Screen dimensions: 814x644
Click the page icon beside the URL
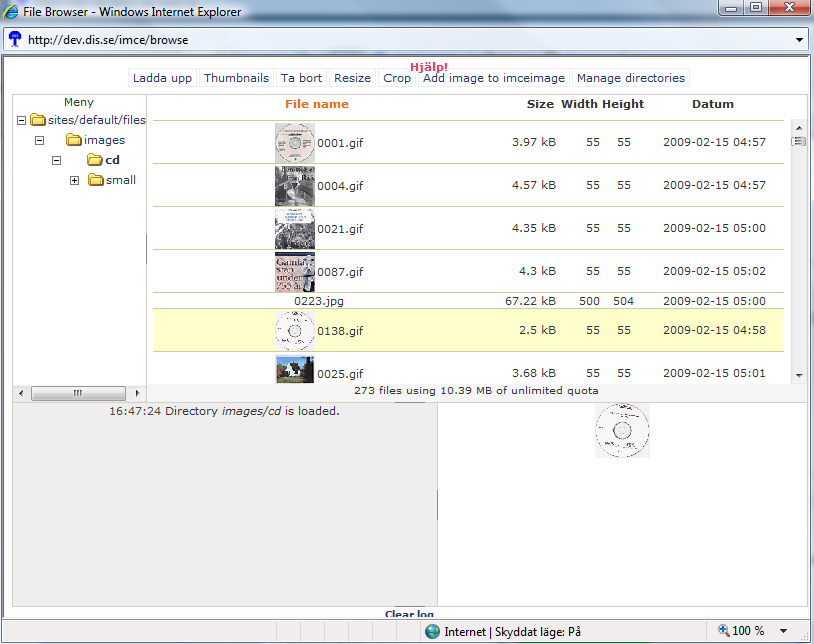pyautogui.click(x=15, y=39)
